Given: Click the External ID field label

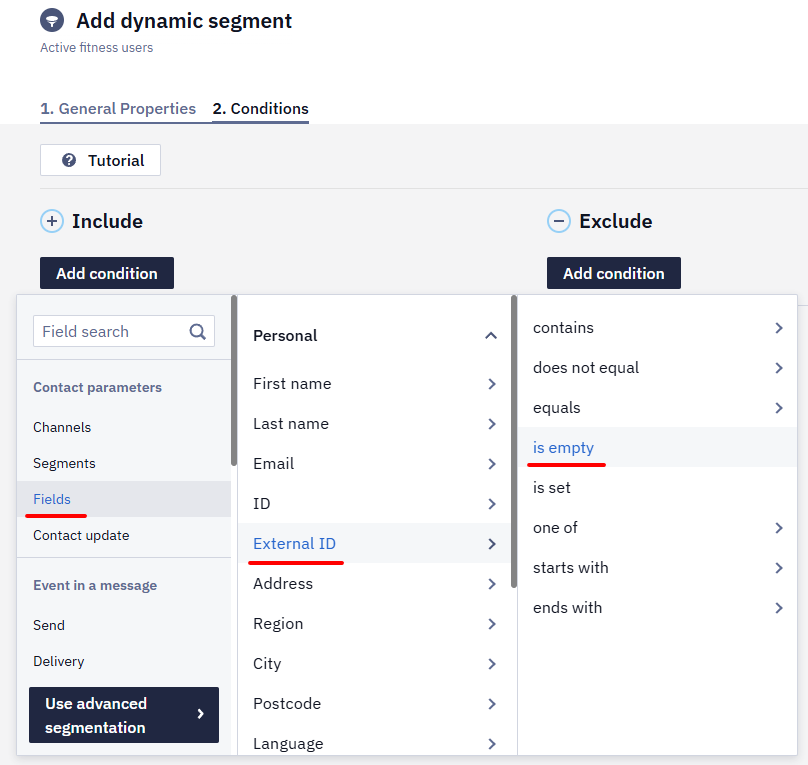Looking at the screenshot, I should (294, 543).
